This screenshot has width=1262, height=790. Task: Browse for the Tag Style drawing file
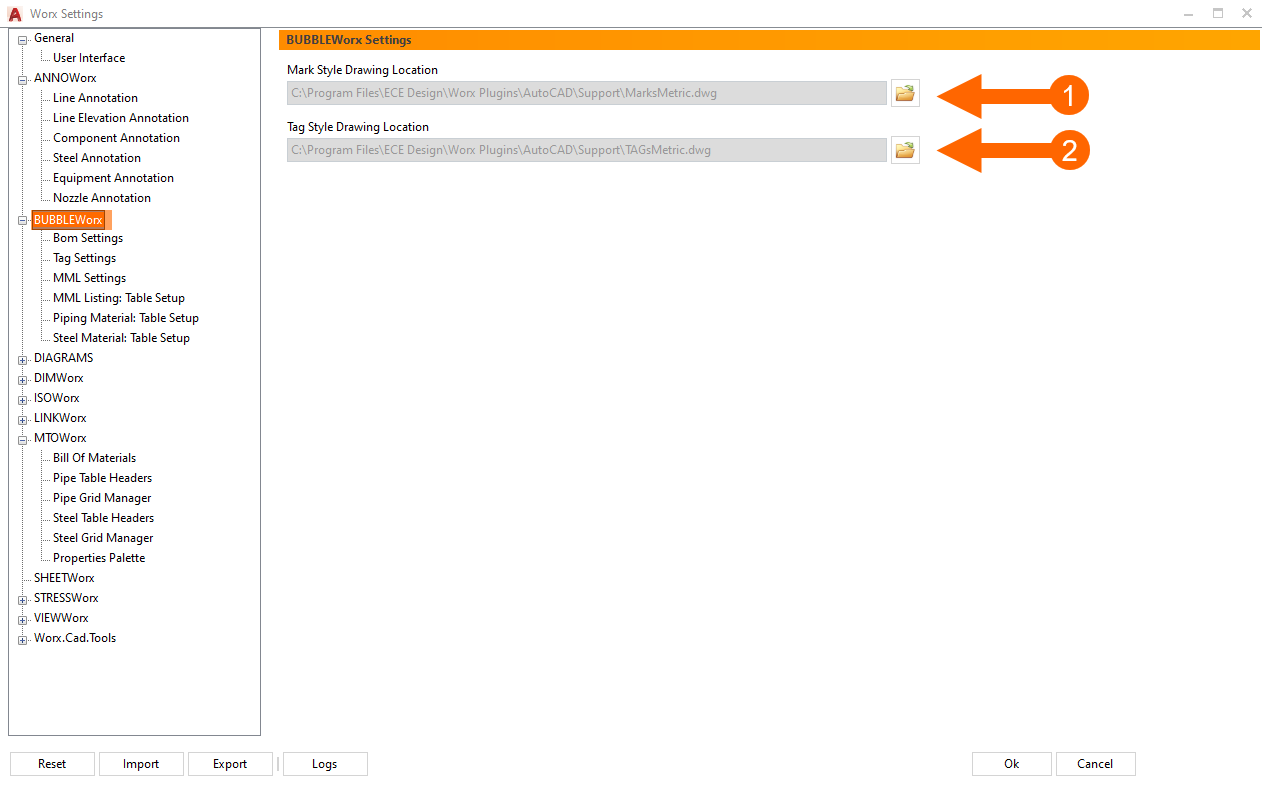coord(905,150)
